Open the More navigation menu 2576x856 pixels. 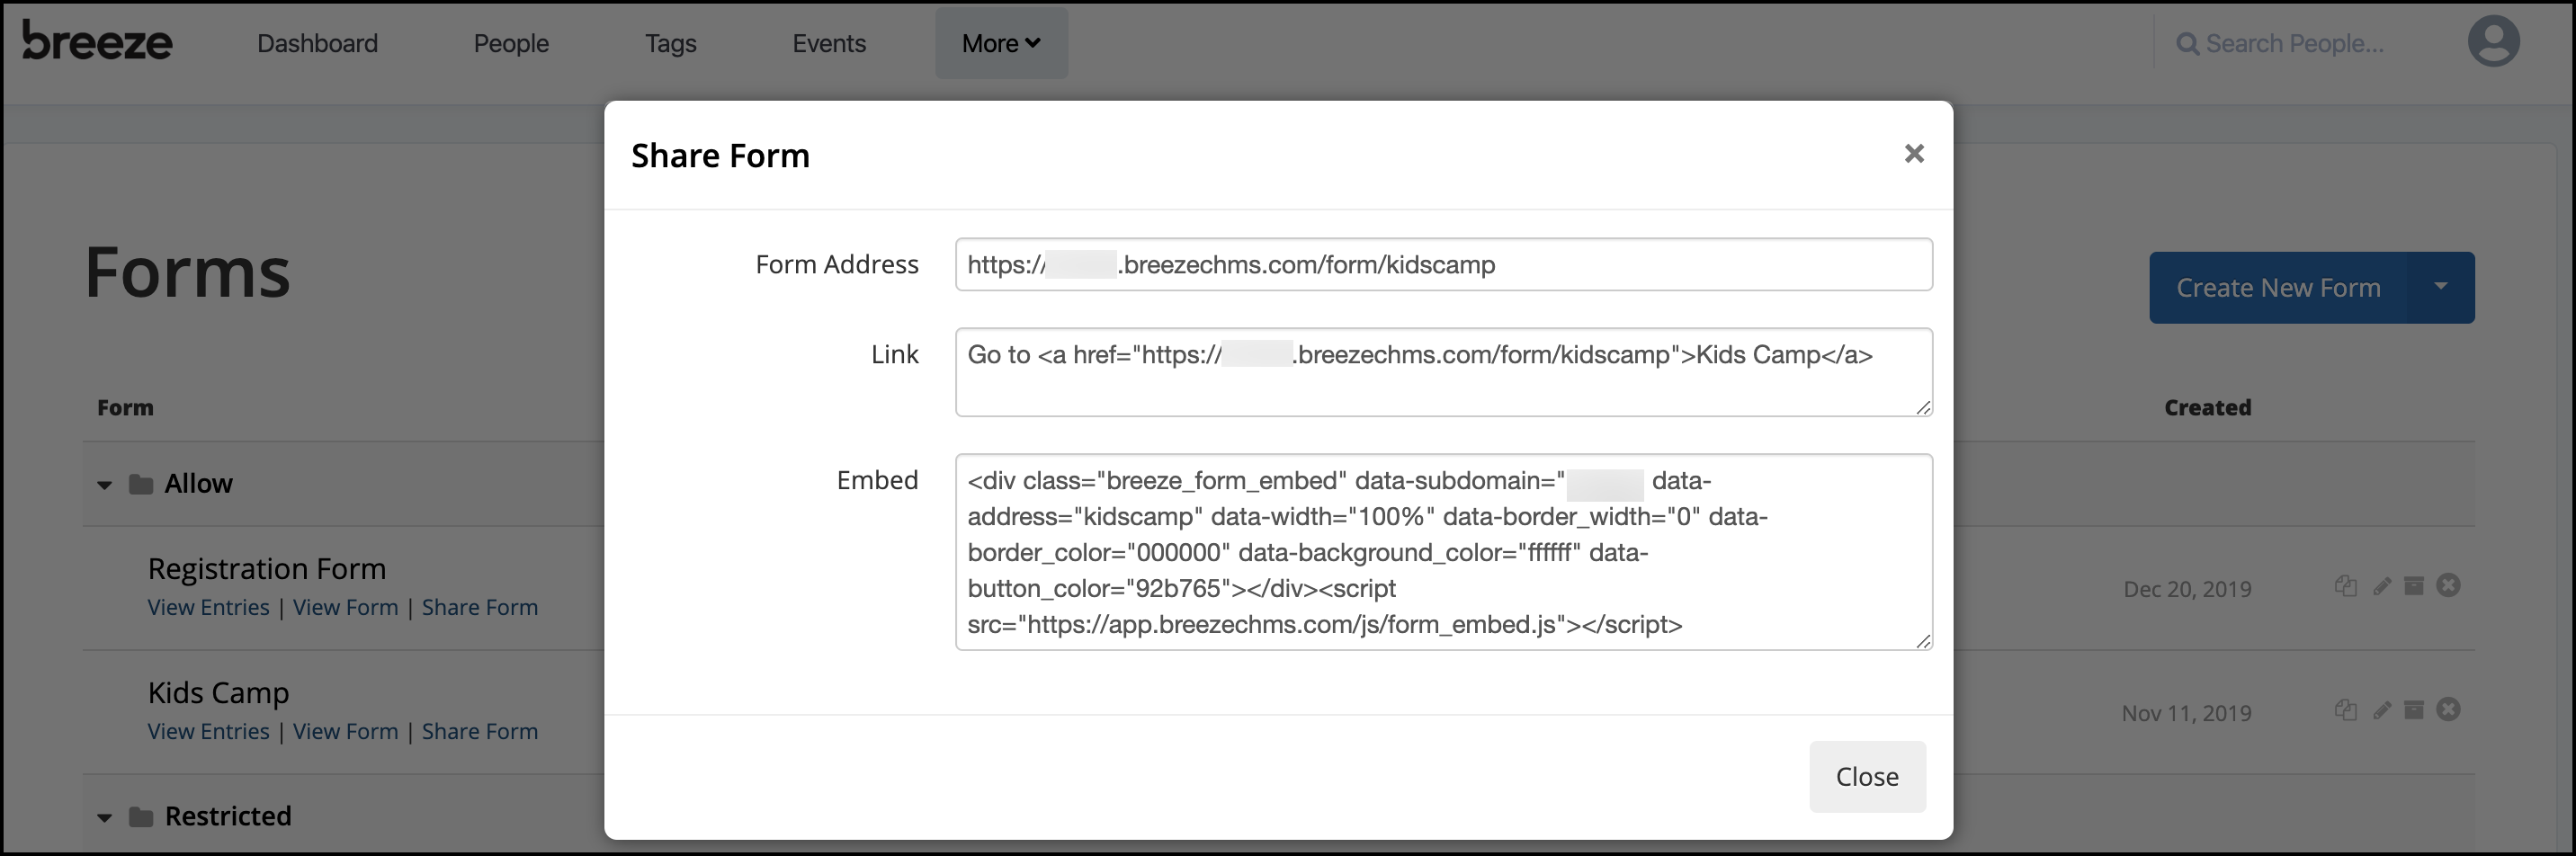1000,43
